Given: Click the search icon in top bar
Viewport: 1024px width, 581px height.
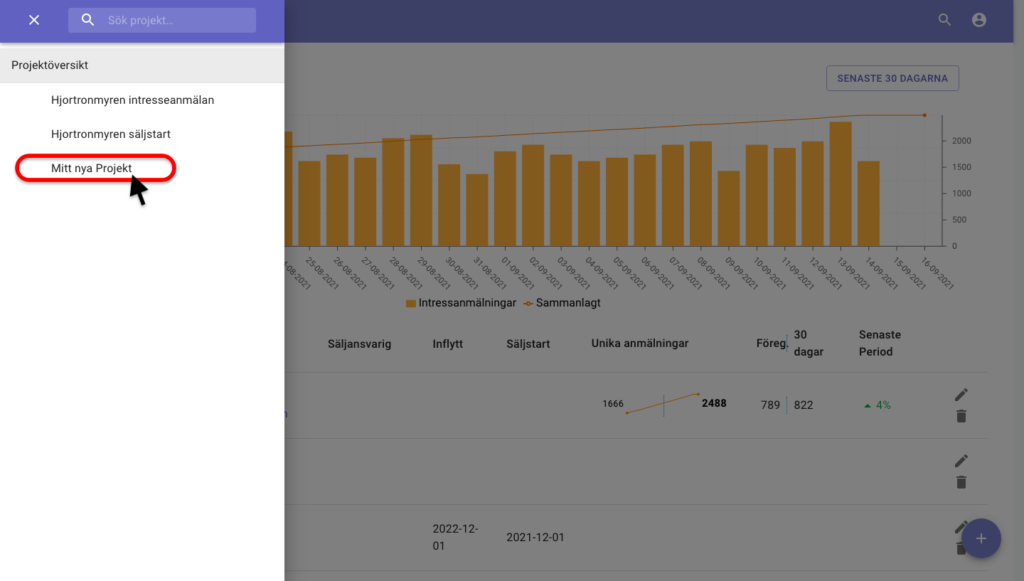Looking at the screenshot, I should 944,20.
